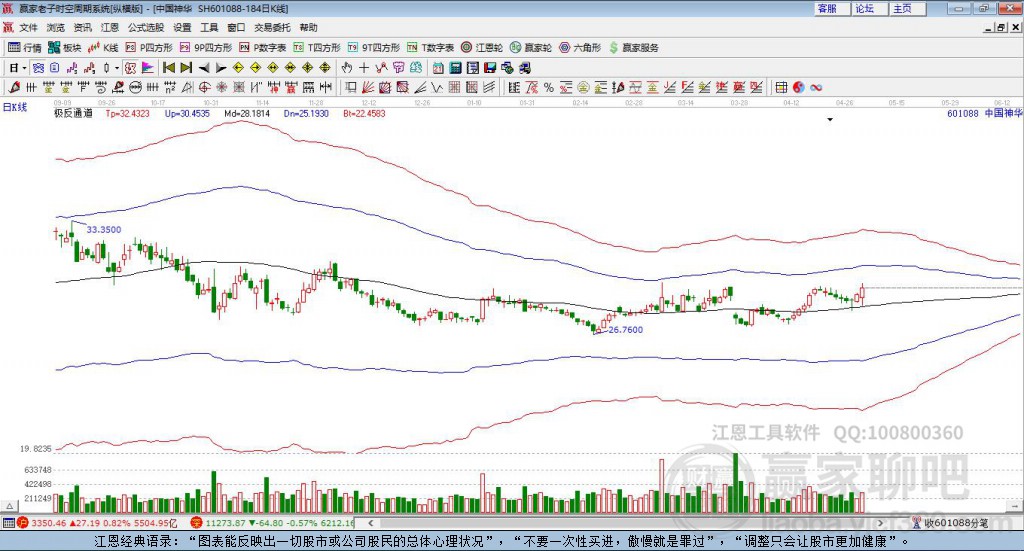The image size is (1024, 551).
Task: Open the 赢家轮 wheel tool
Action: click(531, 48)
